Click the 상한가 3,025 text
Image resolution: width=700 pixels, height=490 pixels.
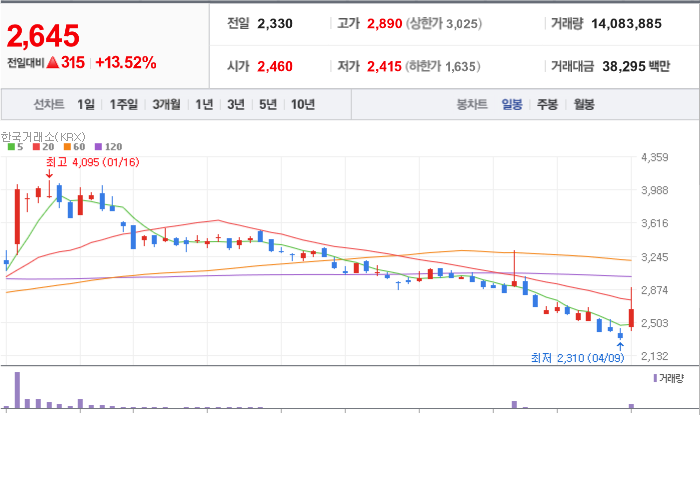pyautogui.click(x=444, y=24)
